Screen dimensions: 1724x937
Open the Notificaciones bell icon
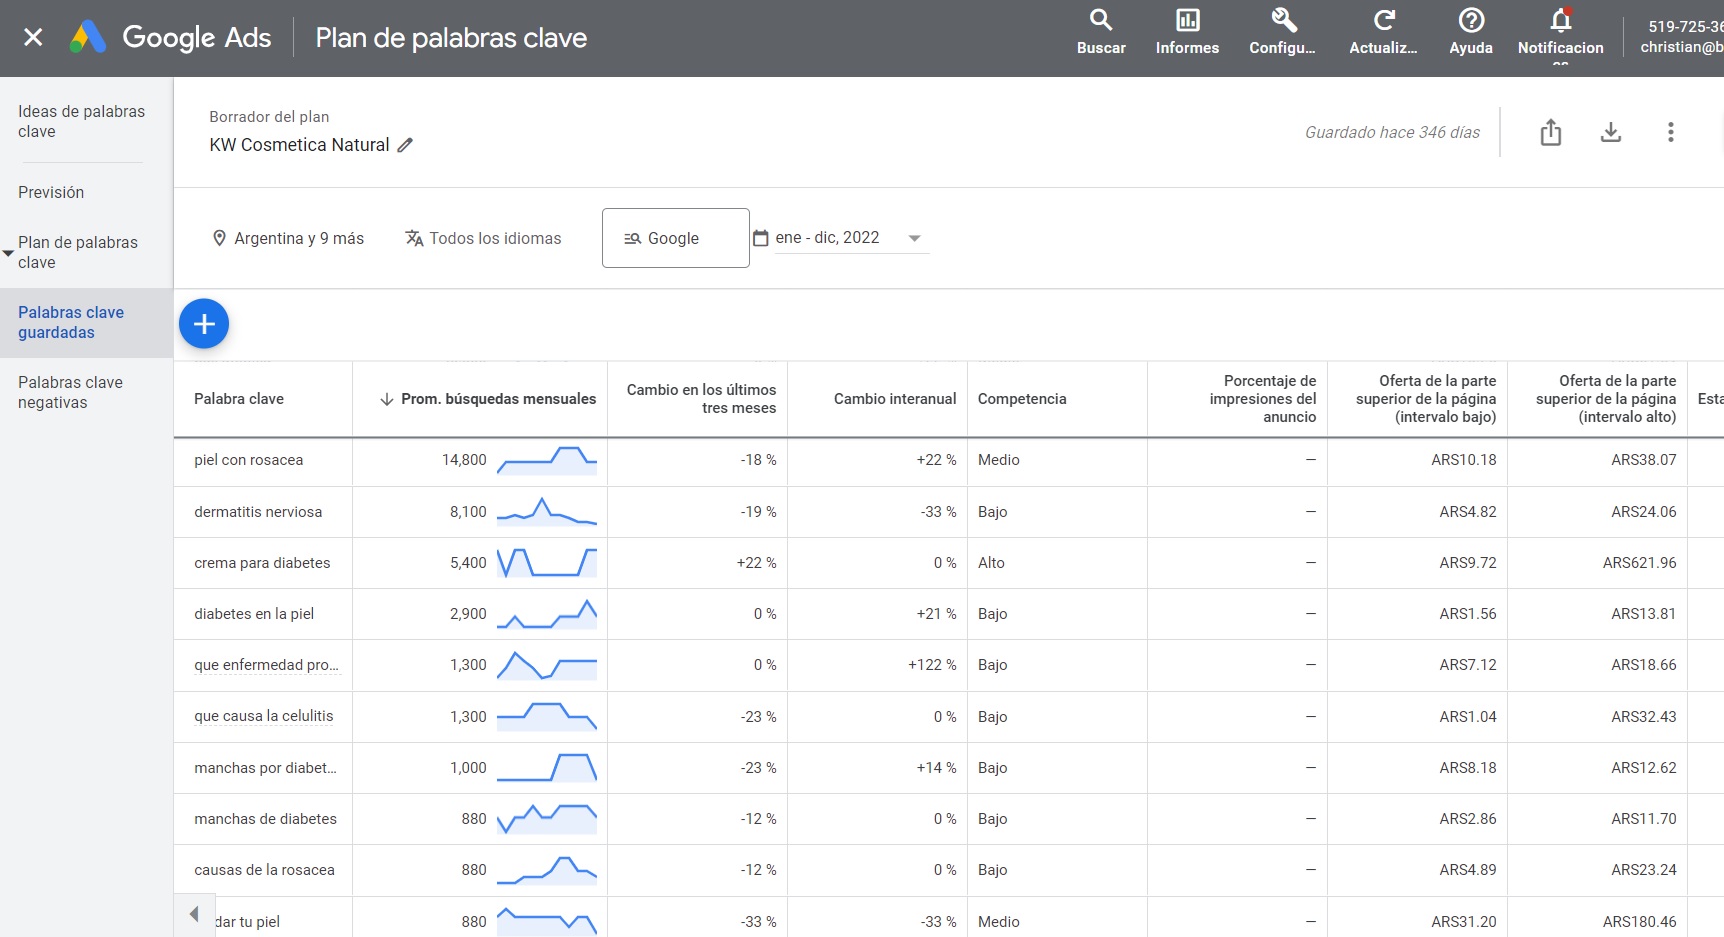click(x=1560, y=22)
